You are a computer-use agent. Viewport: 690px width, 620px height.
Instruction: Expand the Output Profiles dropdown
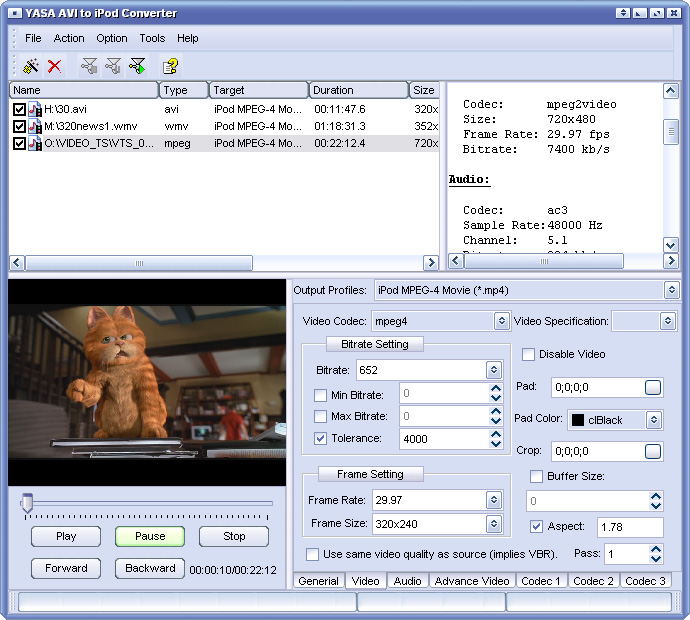pyautogui.click(x=671, y=290)
